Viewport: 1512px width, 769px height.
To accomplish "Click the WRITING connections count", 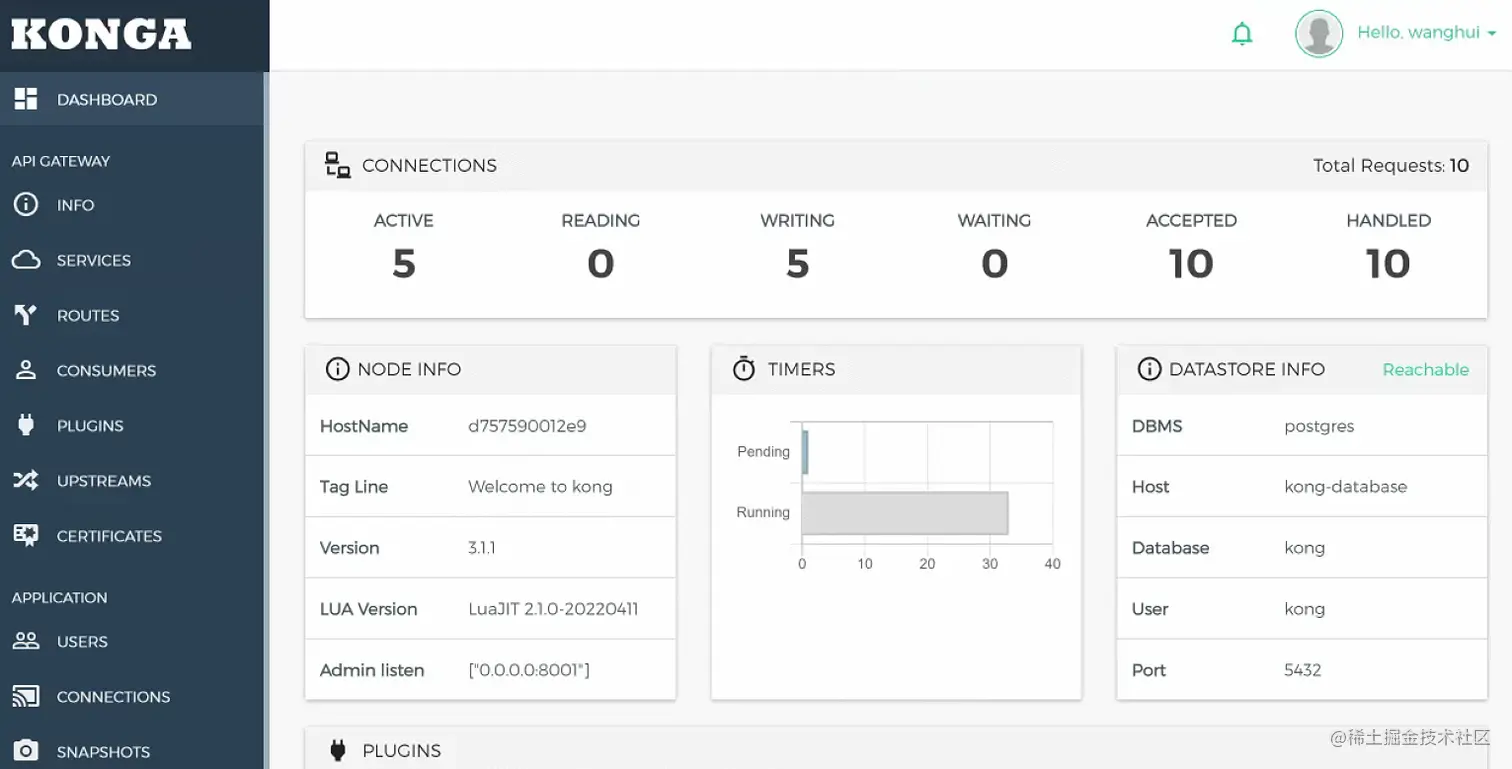I will click(797, 263).
